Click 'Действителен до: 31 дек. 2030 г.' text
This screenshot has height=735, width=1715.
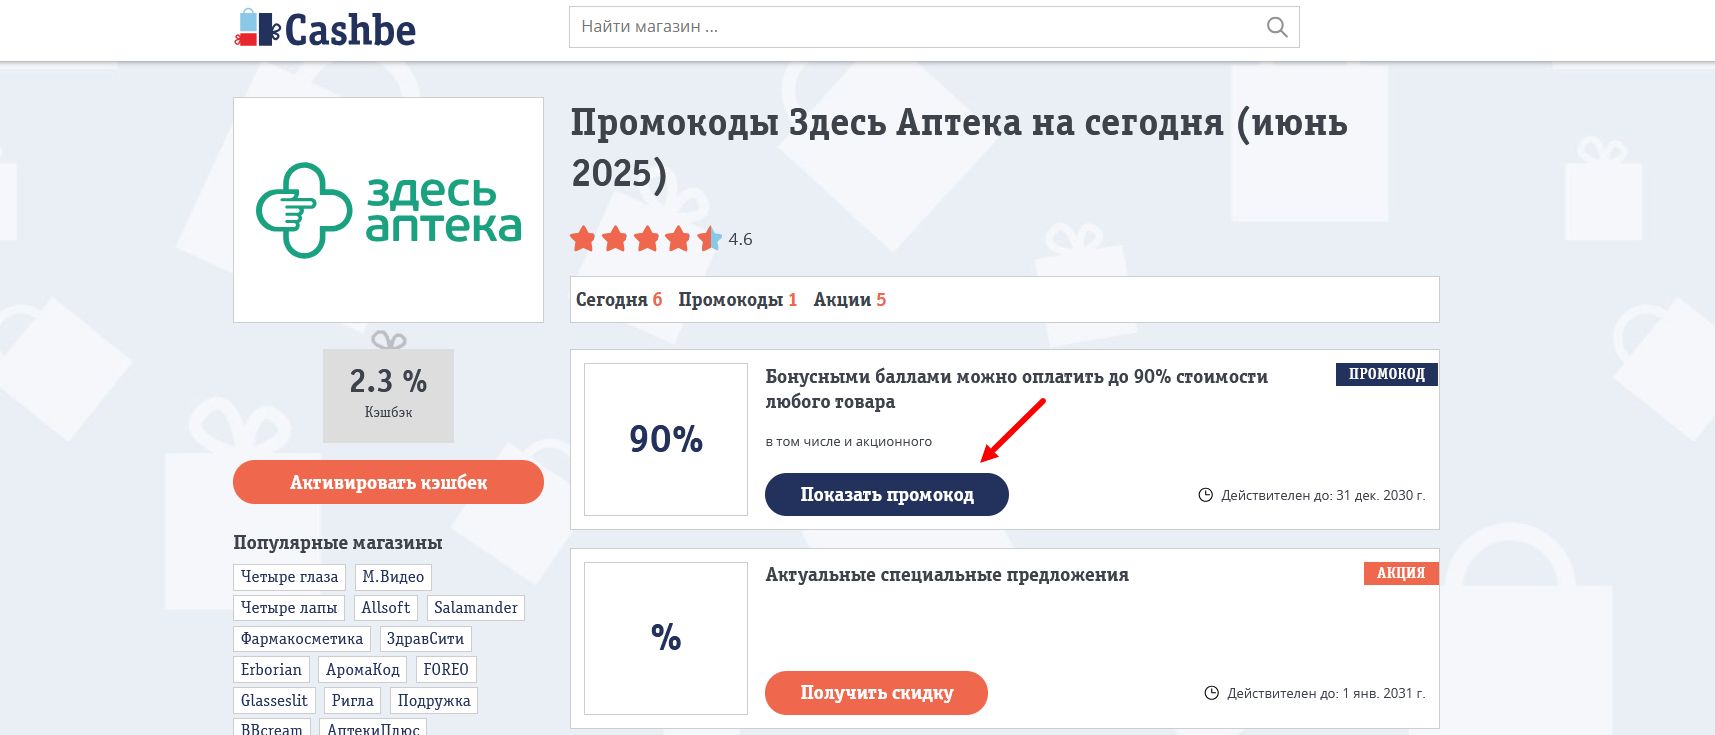[1323, 495]
